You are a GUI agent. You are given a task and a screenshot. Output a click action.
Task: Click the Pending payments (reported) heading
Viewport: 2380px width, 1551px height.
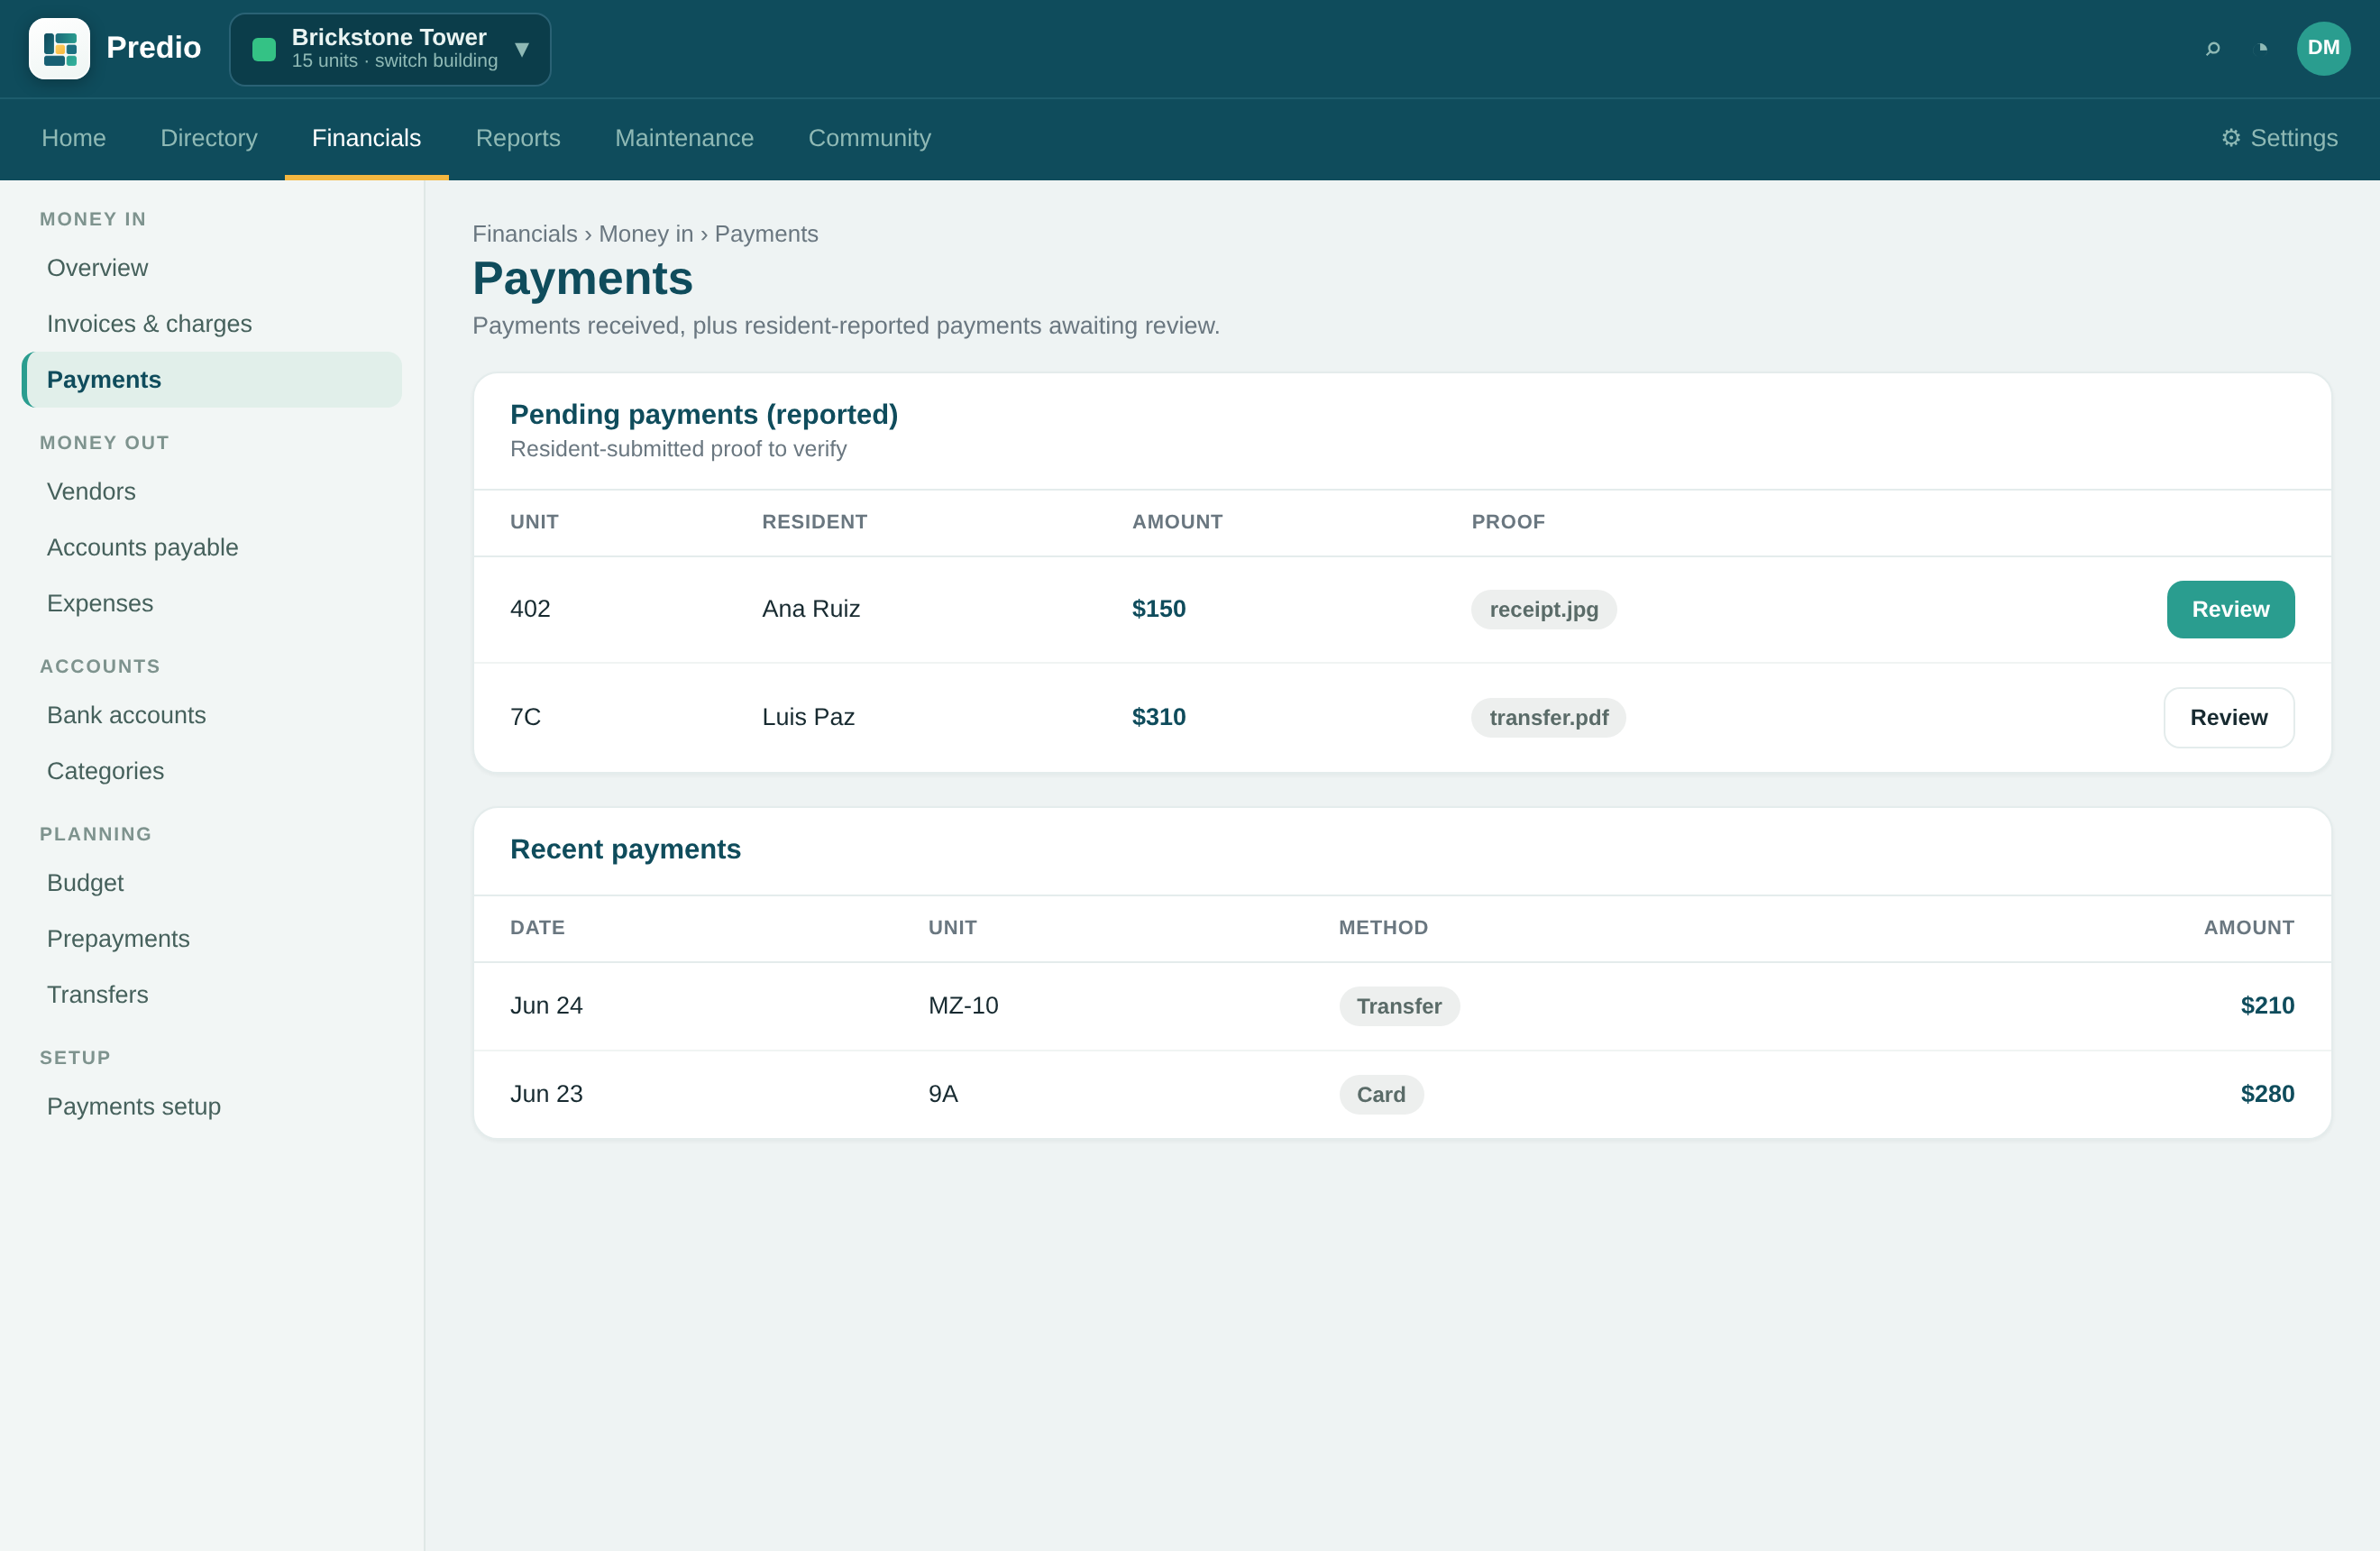[x=704, y=415]
